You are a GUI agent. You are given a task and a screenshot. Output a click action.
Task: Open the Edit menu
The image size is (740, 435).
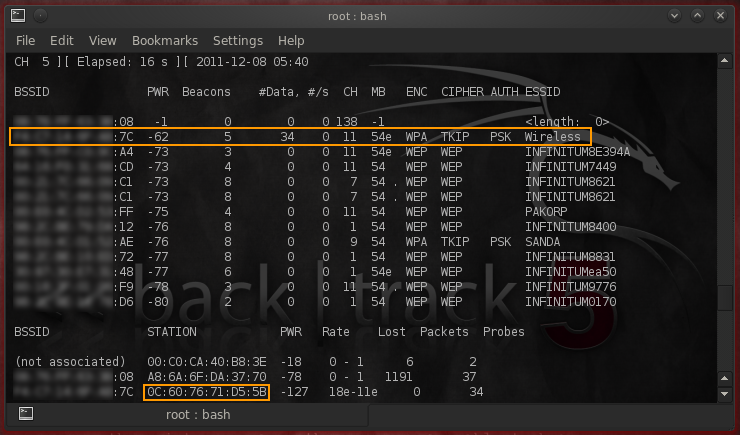62,41
